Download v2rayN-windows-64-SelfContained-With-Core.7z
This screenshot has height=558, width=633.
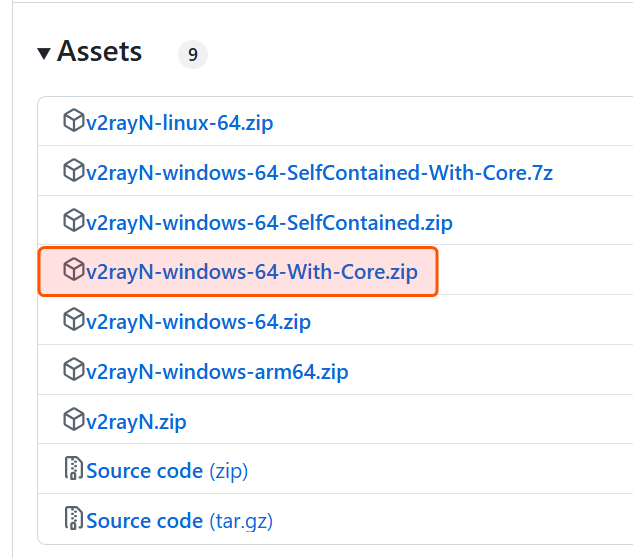click(x=319, y=173)
